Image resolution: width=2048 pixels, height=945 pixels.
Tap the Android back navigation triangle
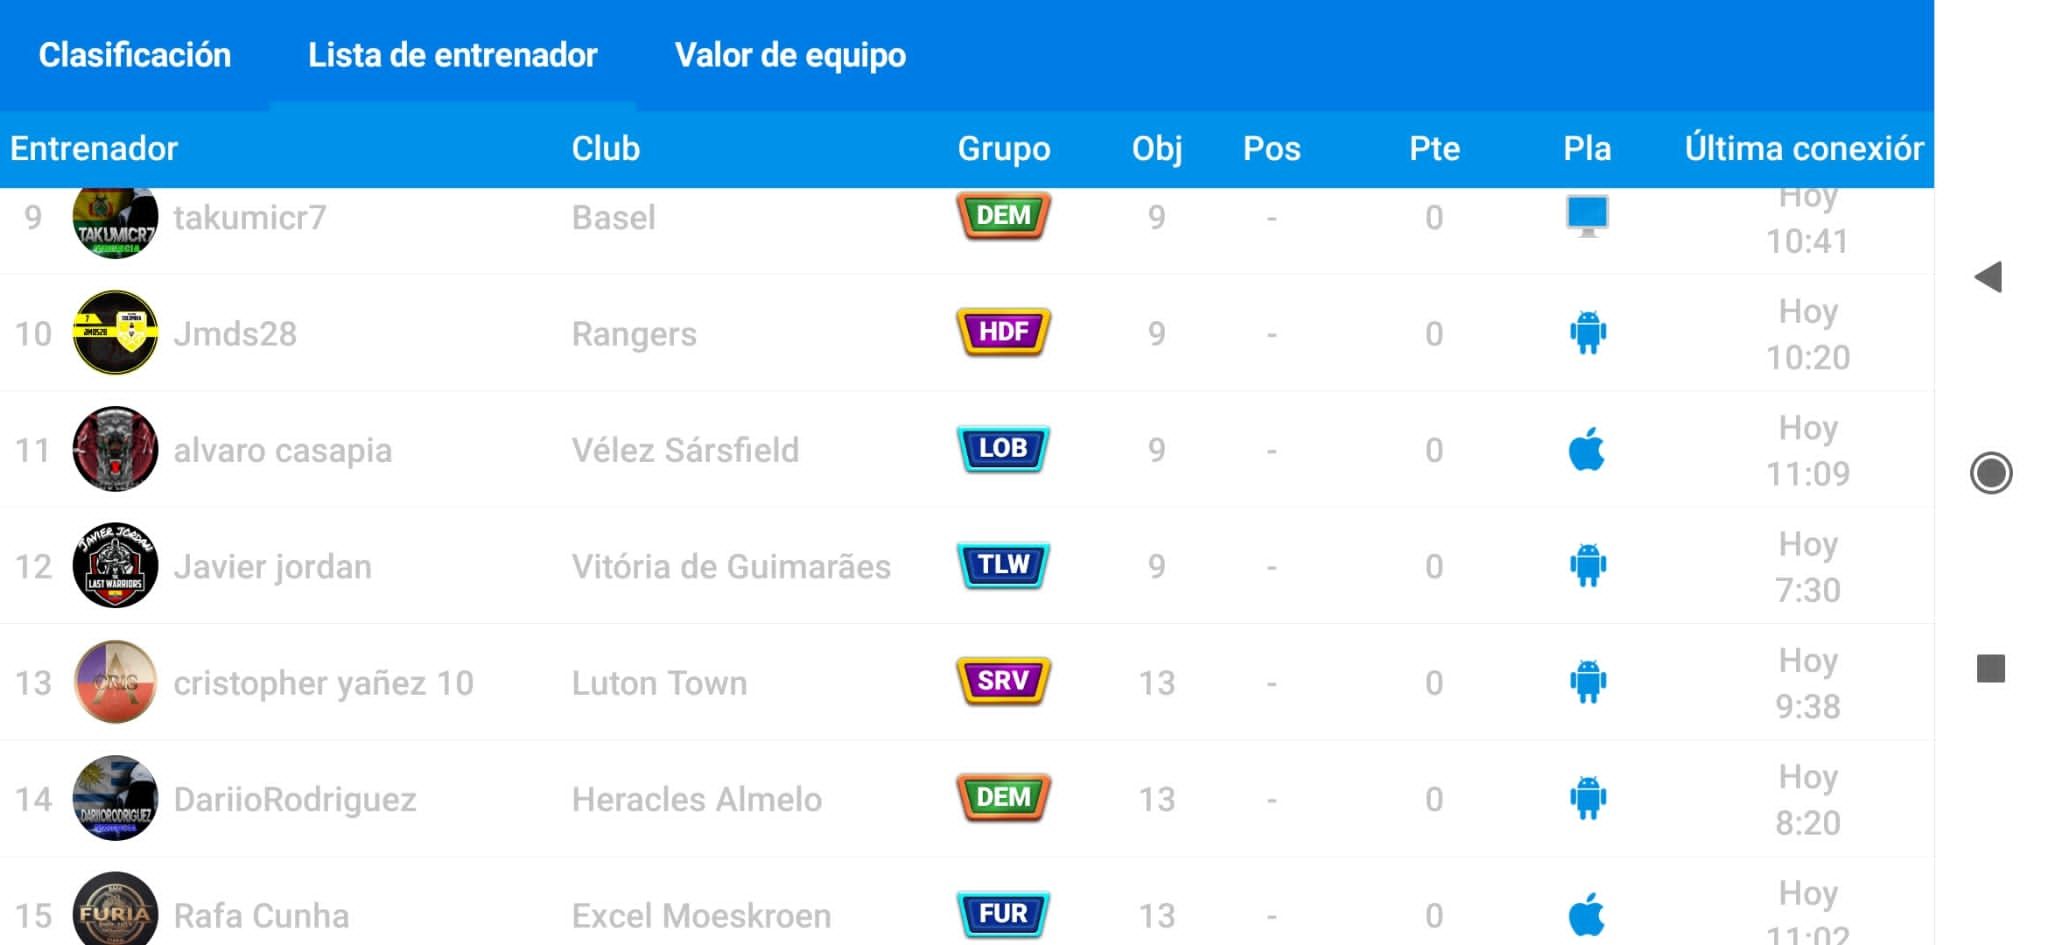point(1989,277)
